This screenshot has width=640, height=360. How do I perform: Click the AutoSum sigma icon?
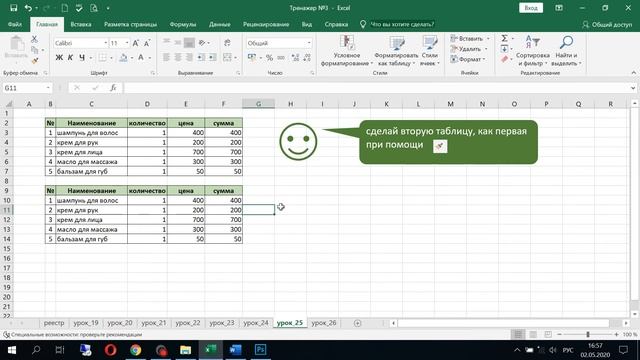(504, 38)
